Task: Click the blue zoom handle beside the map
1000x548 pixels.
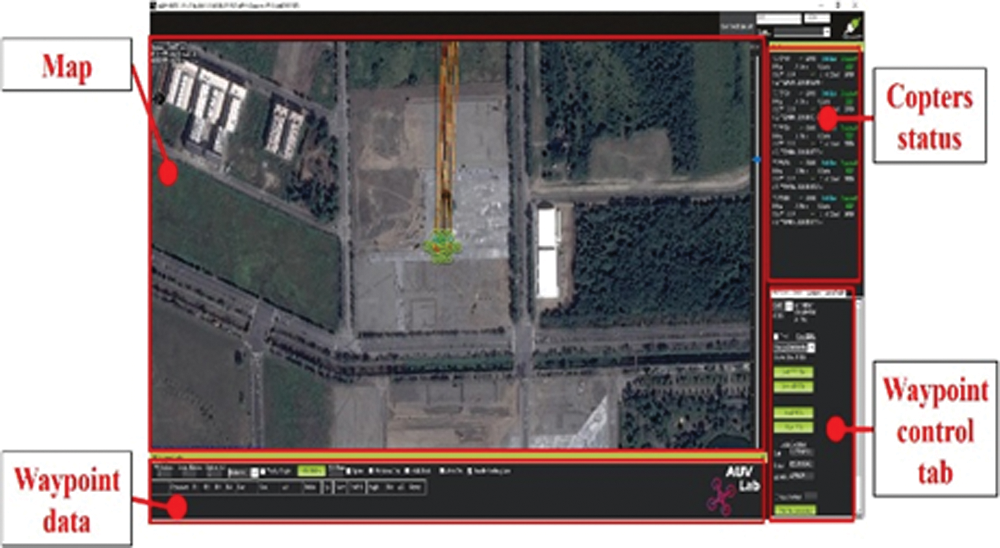Action: click(x=755, y=159)
